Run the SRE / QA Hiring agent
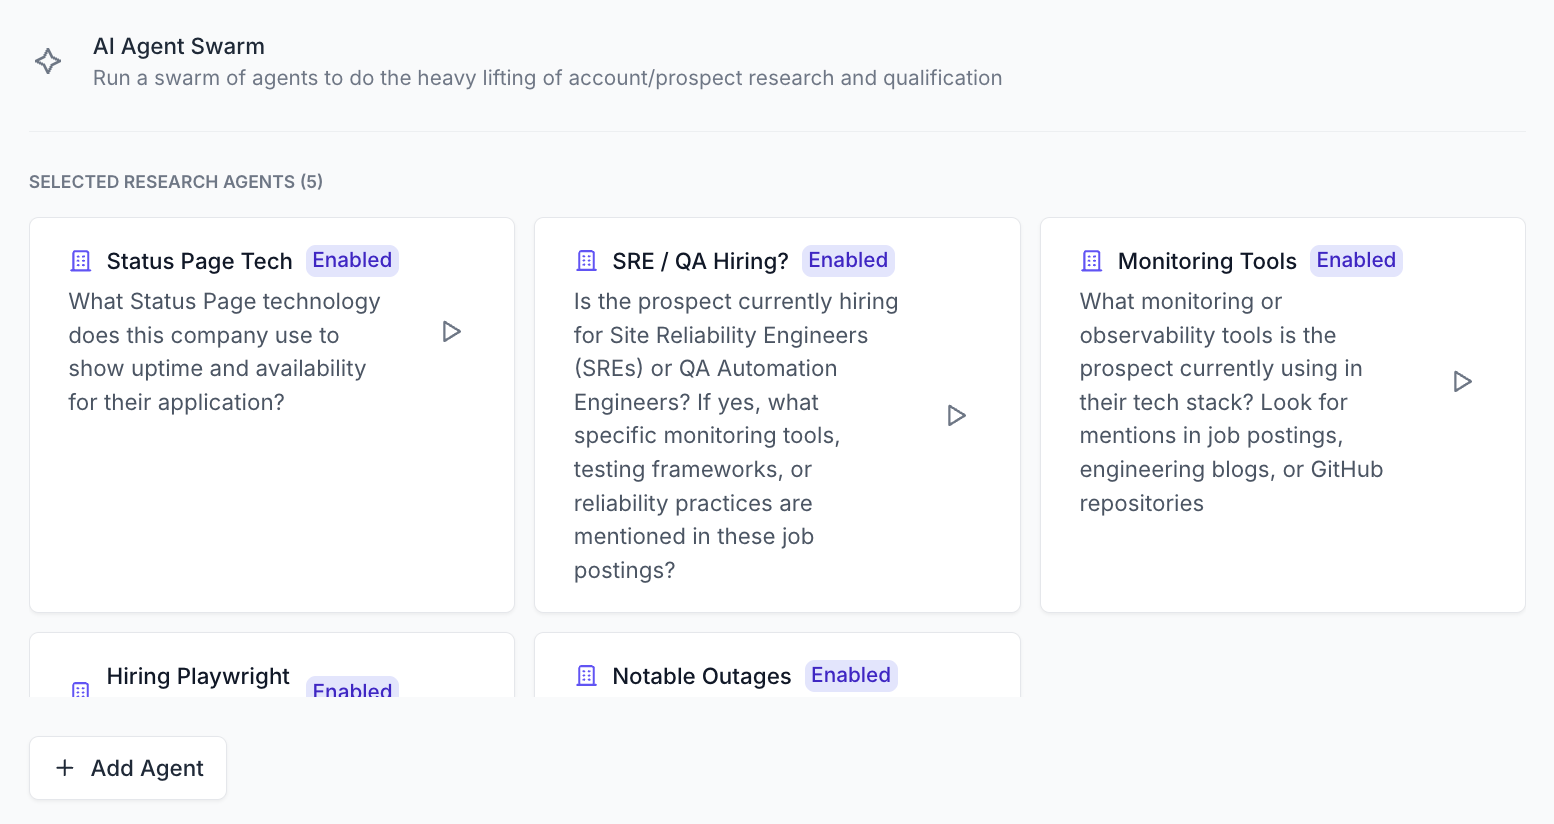 tap(957, 415)
